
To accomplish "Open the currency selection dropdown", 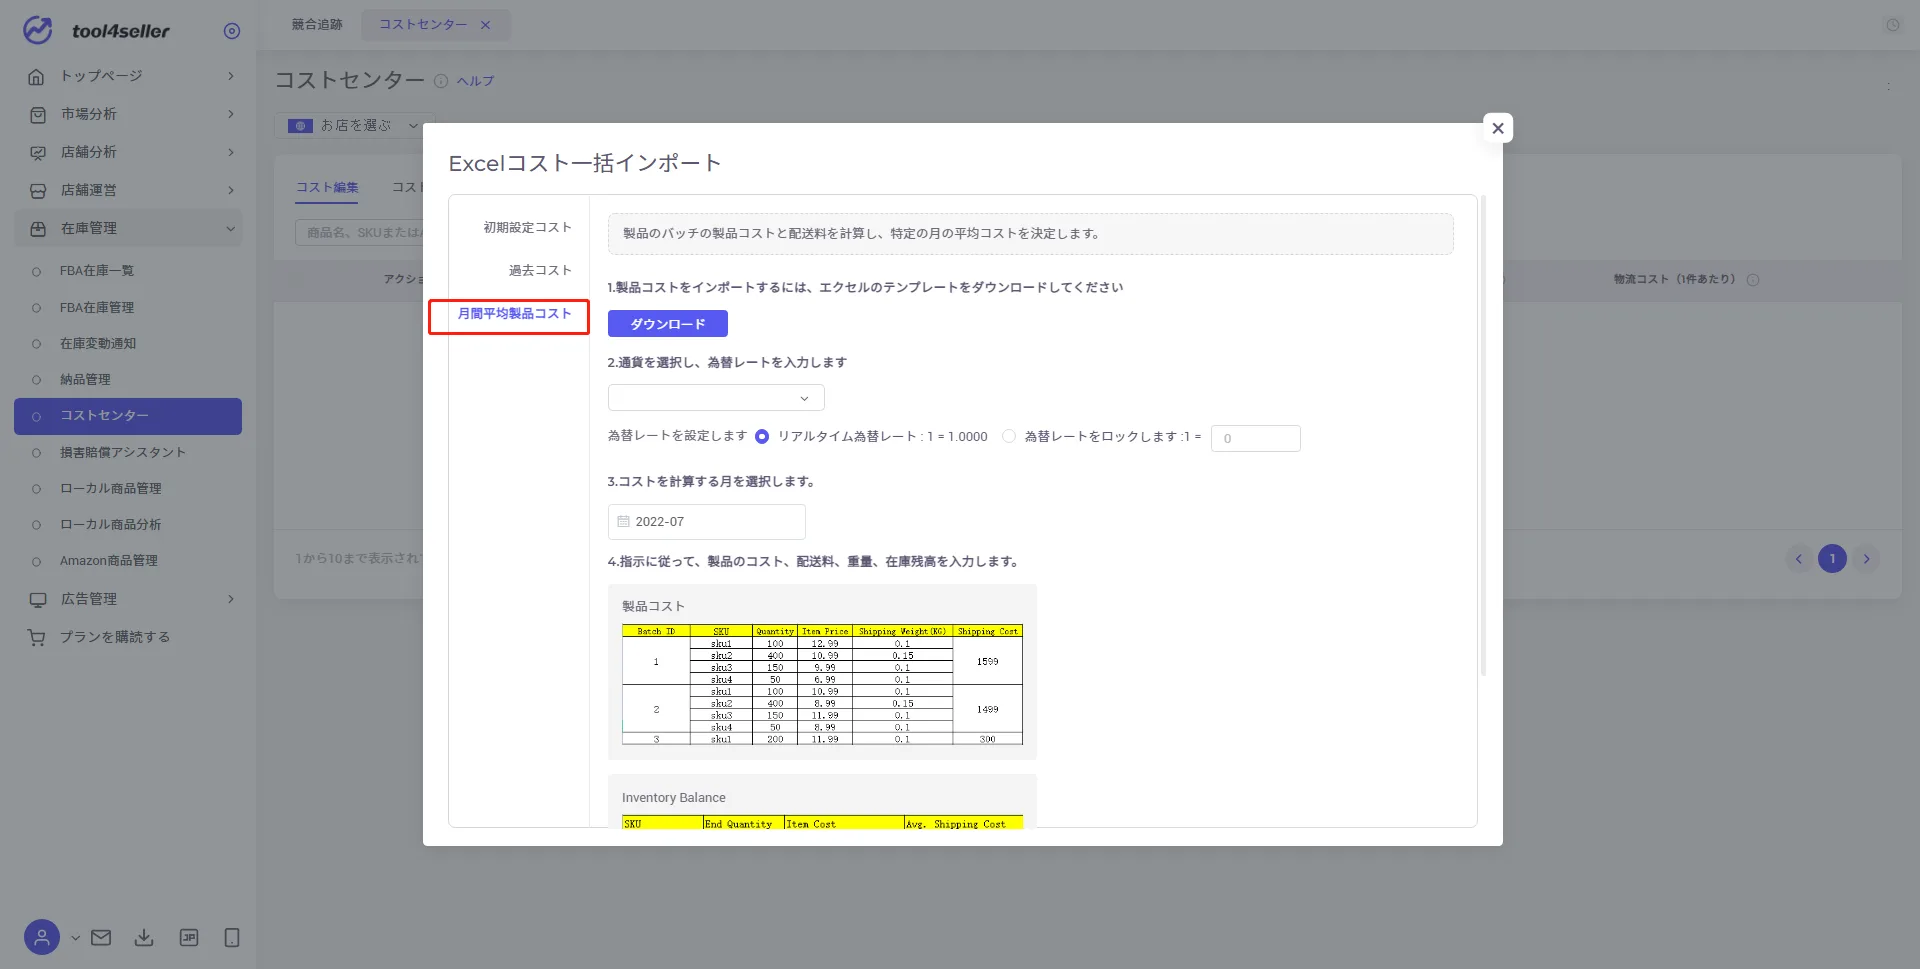I will 716,398.
